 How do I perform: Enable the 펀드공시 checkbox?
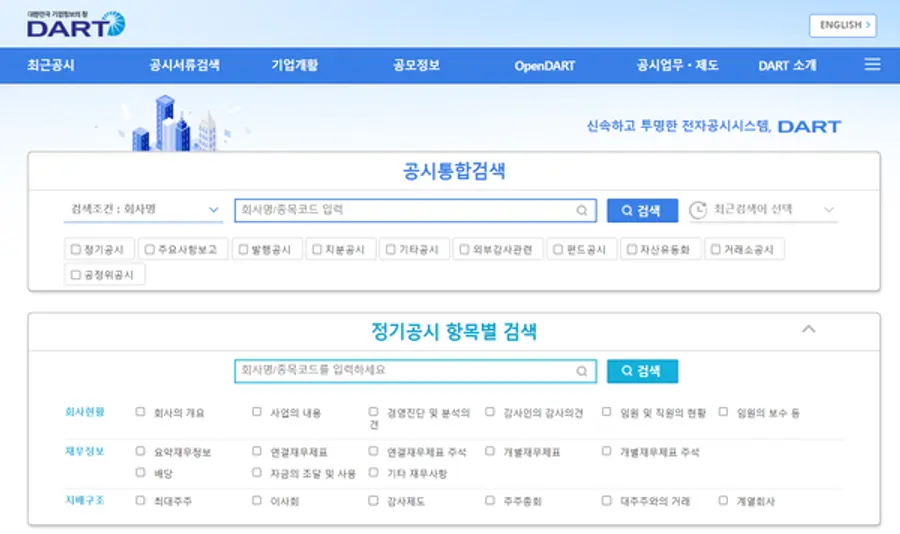tap(557, 249)
